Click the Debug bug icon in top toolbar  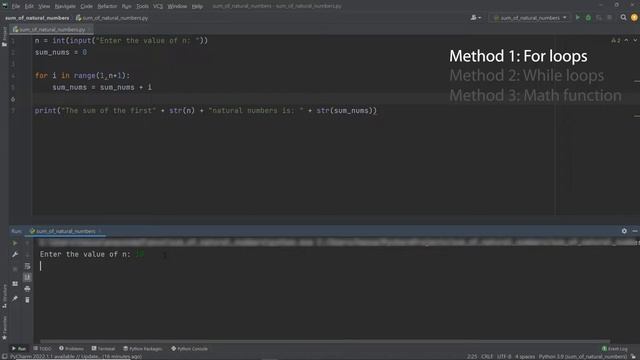pos(588,18)
